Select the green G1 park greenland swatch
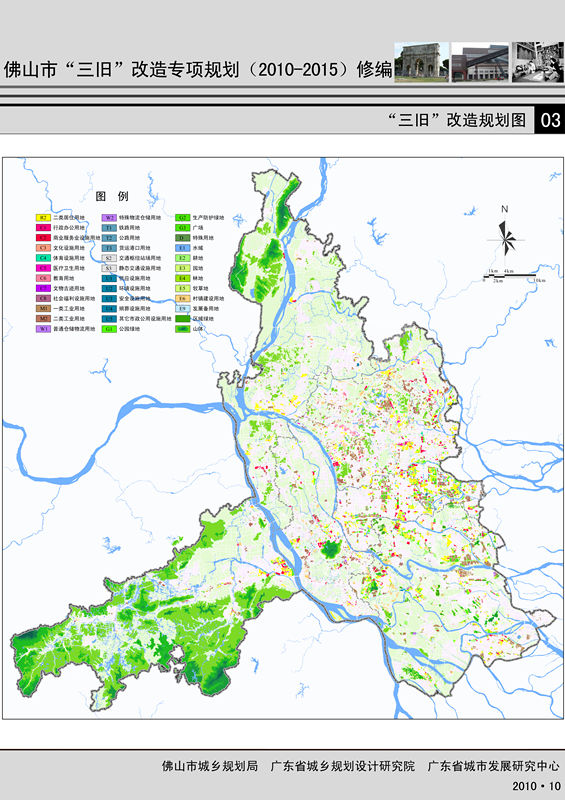The width and height of the screenshot is (565, 800). click(x=109, y=329)
